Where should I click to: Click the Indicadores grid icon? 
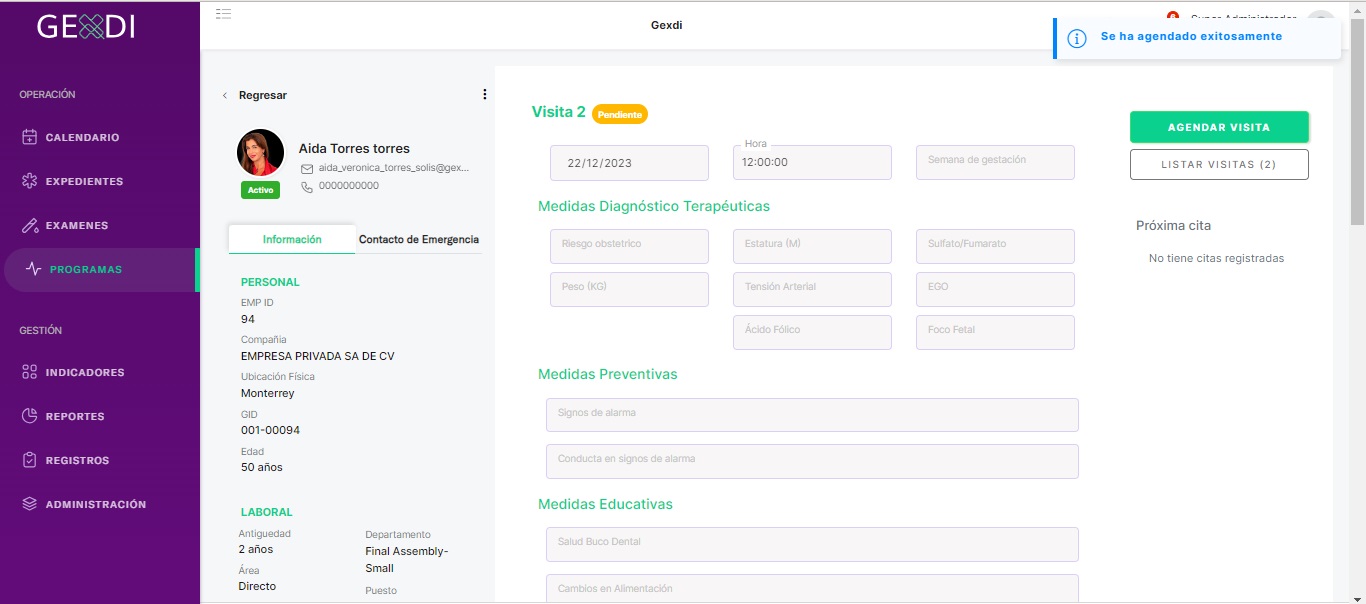click(29, 372)
